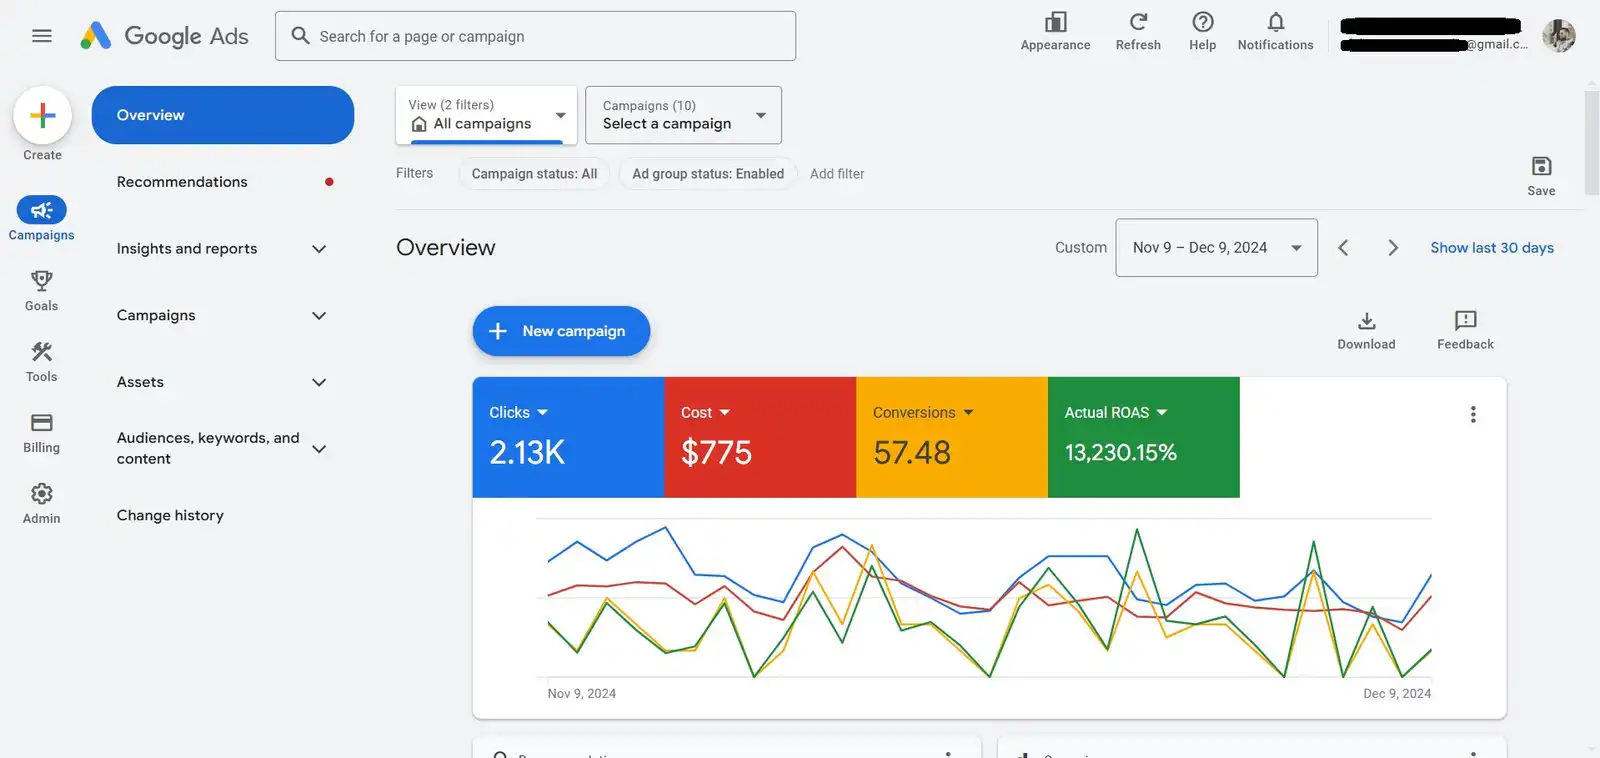Toggle the Campaign status: All filter chip
Screen dimensions: 1600x758
tap(534, 174)
